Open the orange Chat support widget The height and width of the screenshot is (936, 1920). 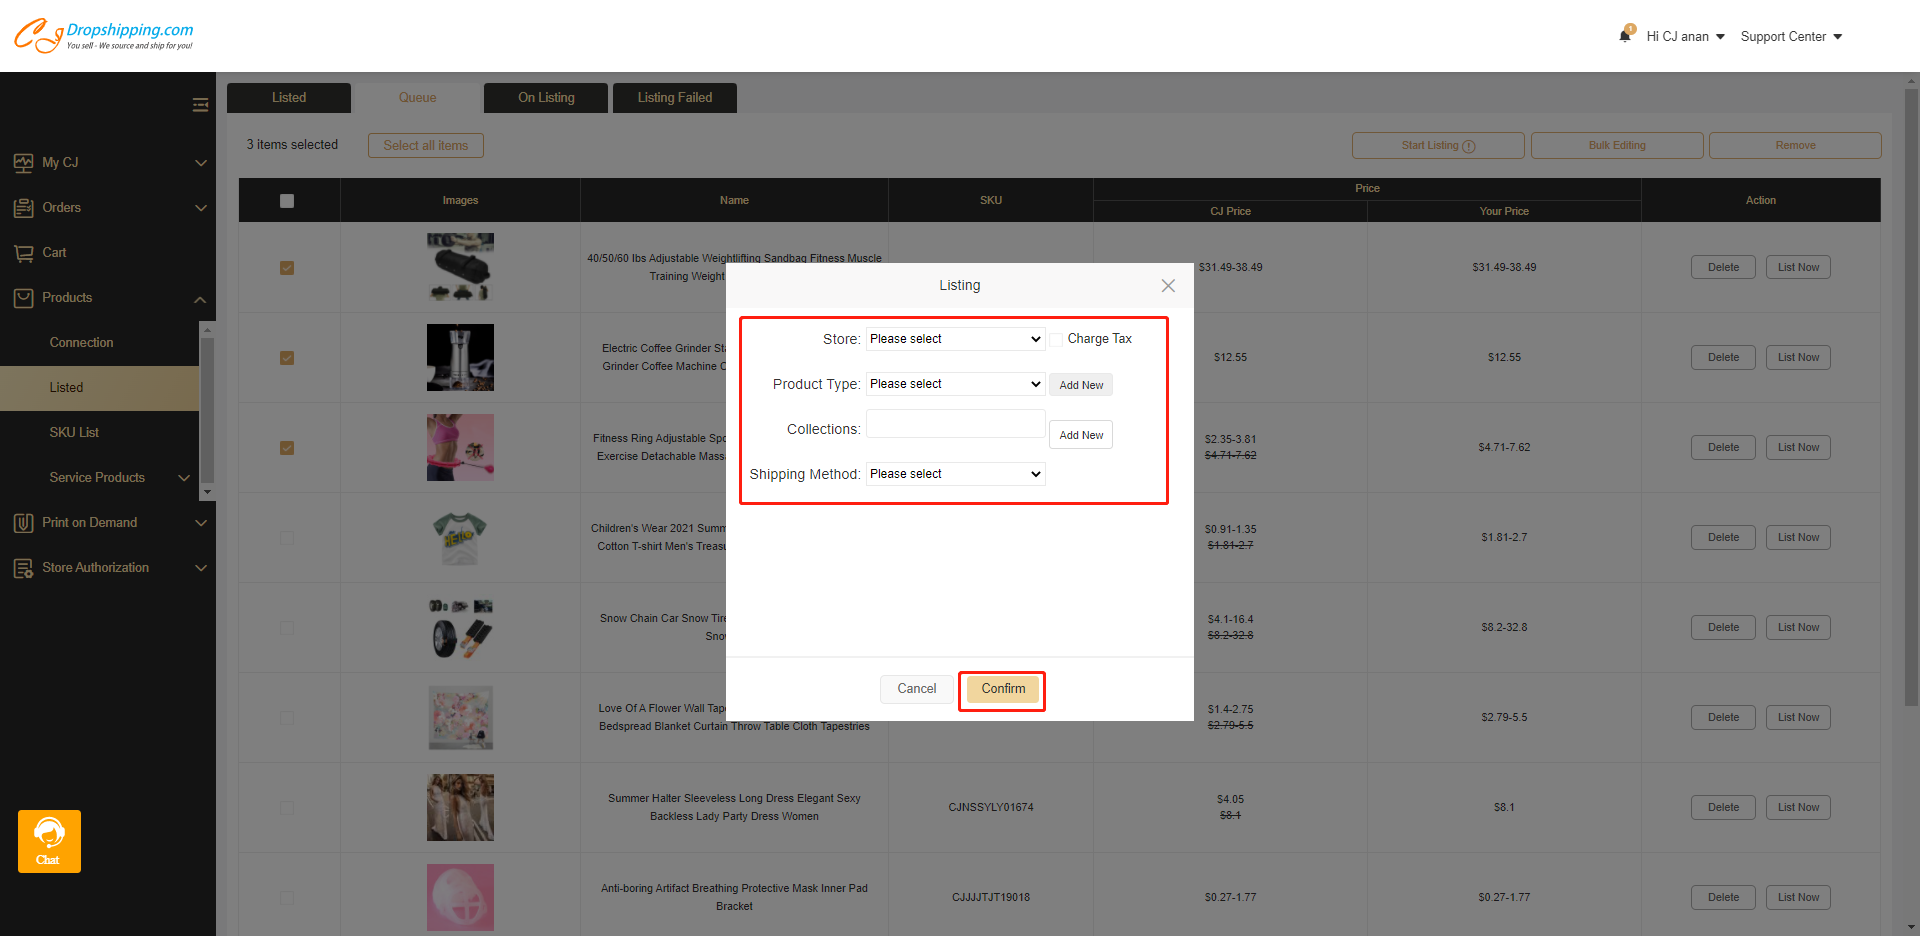(49, 841)
